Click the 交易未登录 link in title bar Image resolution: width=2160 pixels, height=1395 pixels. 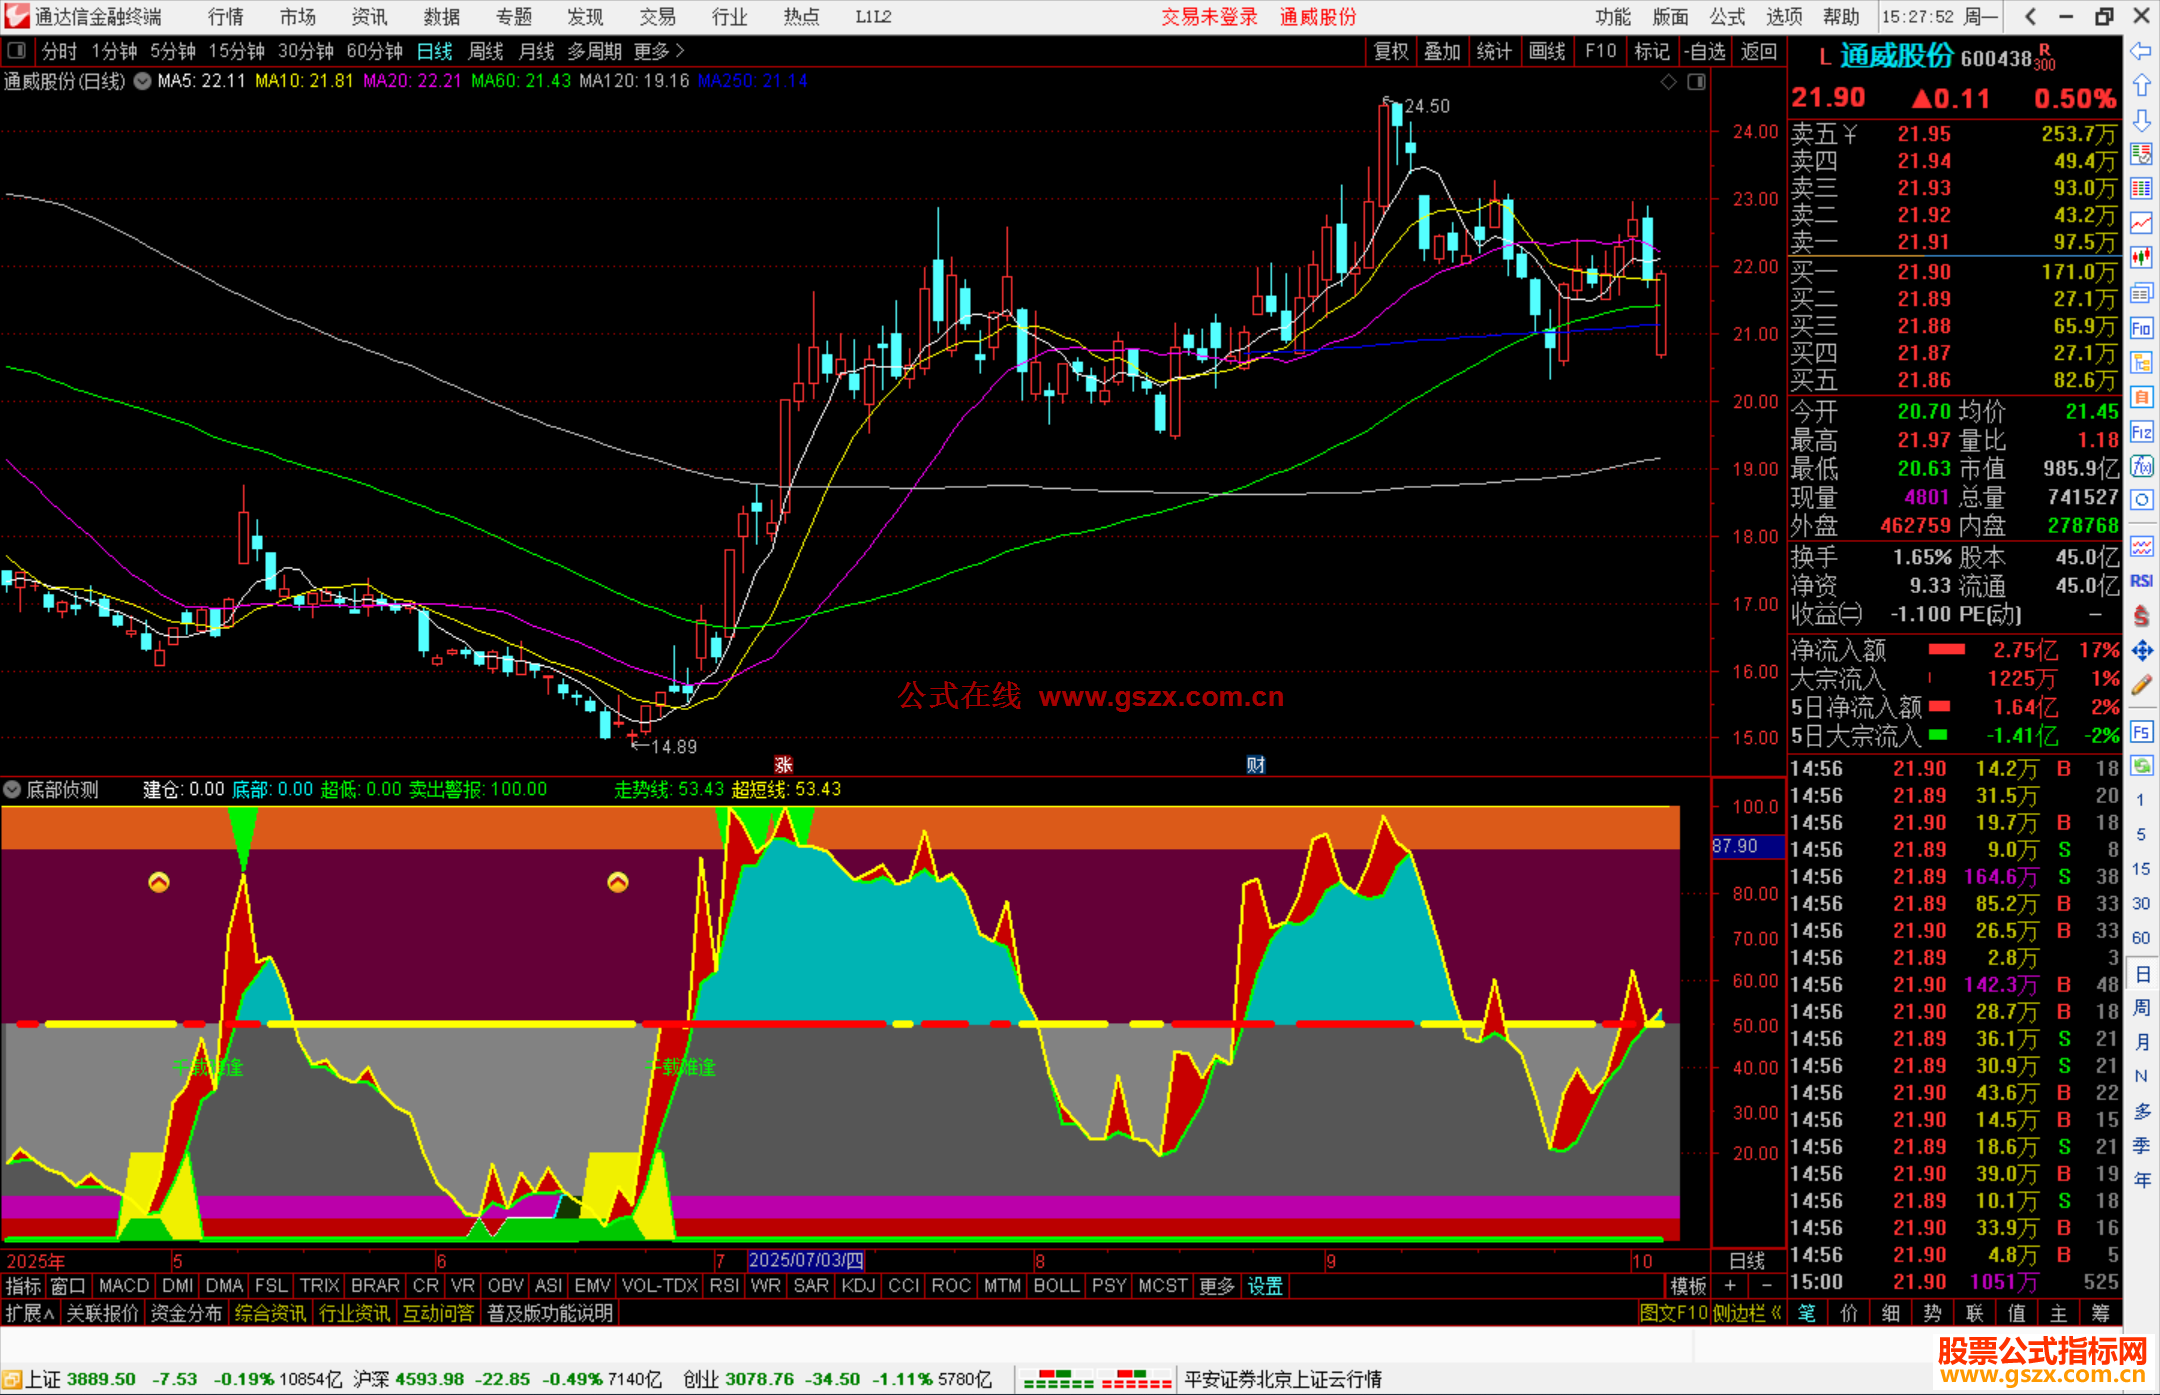[x=1209, y=17]
